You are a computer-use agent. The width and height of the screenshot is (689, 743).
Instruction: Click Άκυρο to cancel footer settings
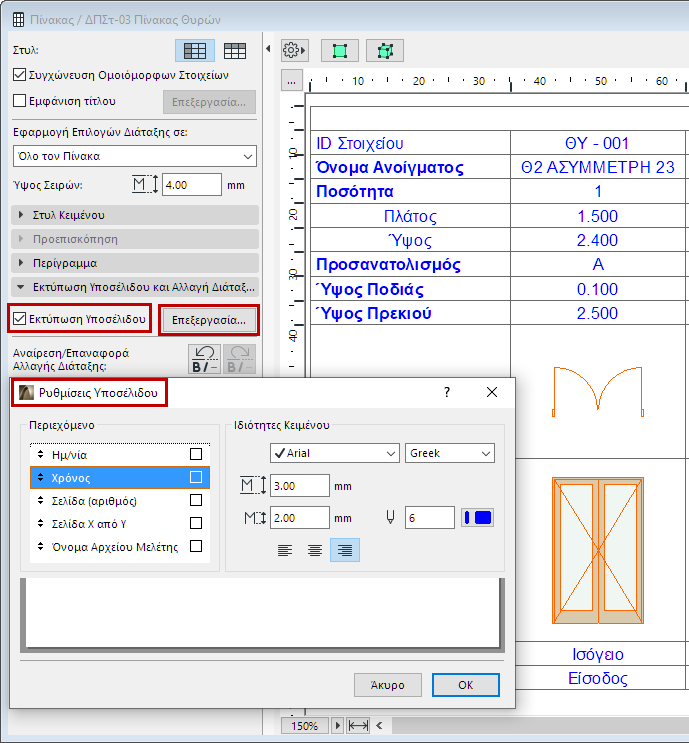388,685
